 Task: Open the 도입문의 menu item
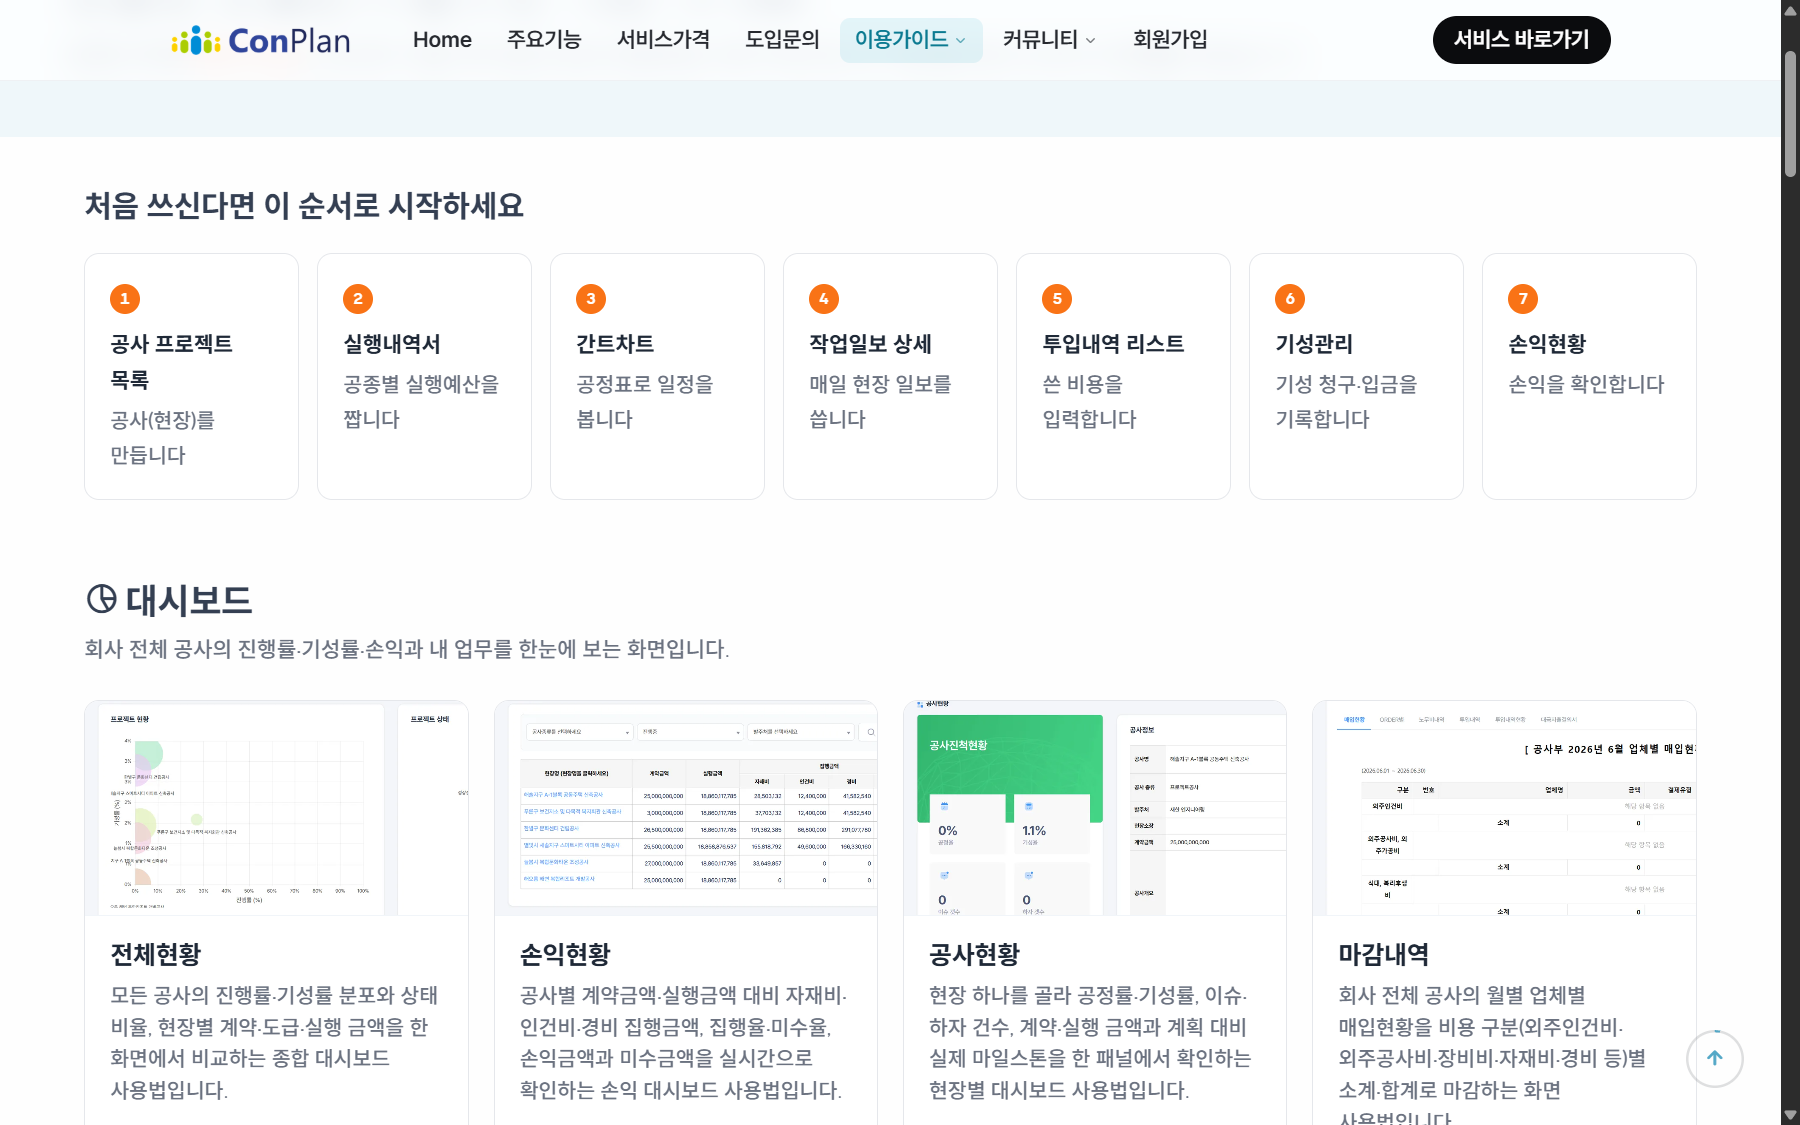782,40
